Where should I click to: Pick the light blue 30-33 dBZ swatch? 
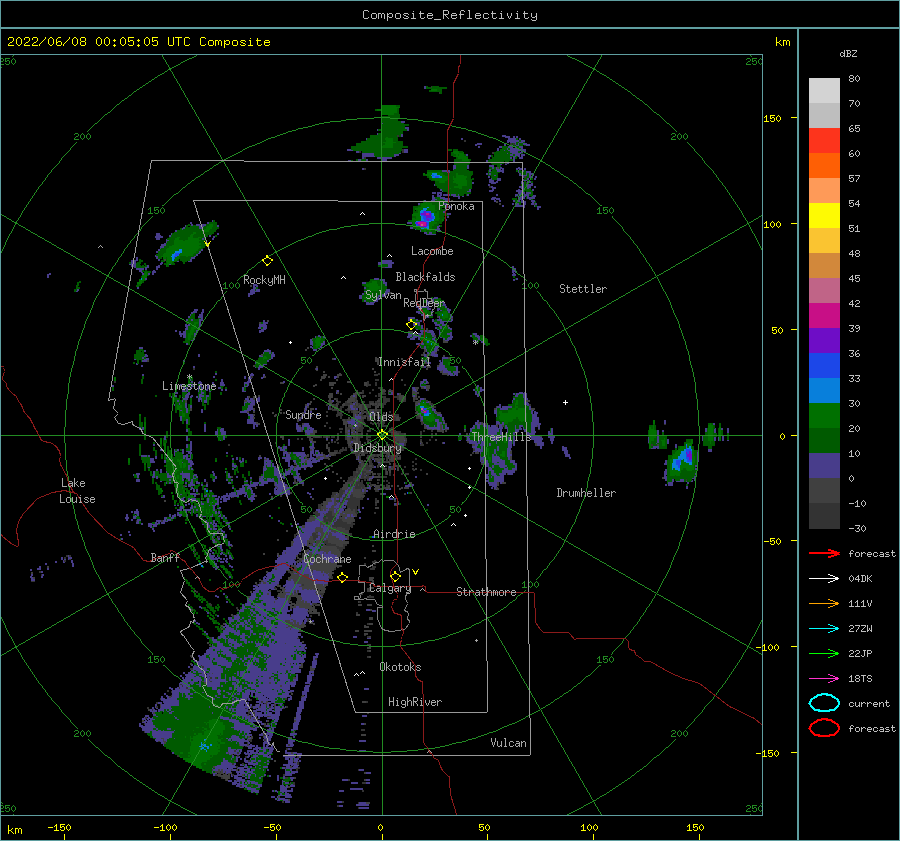tap(824, 390)
